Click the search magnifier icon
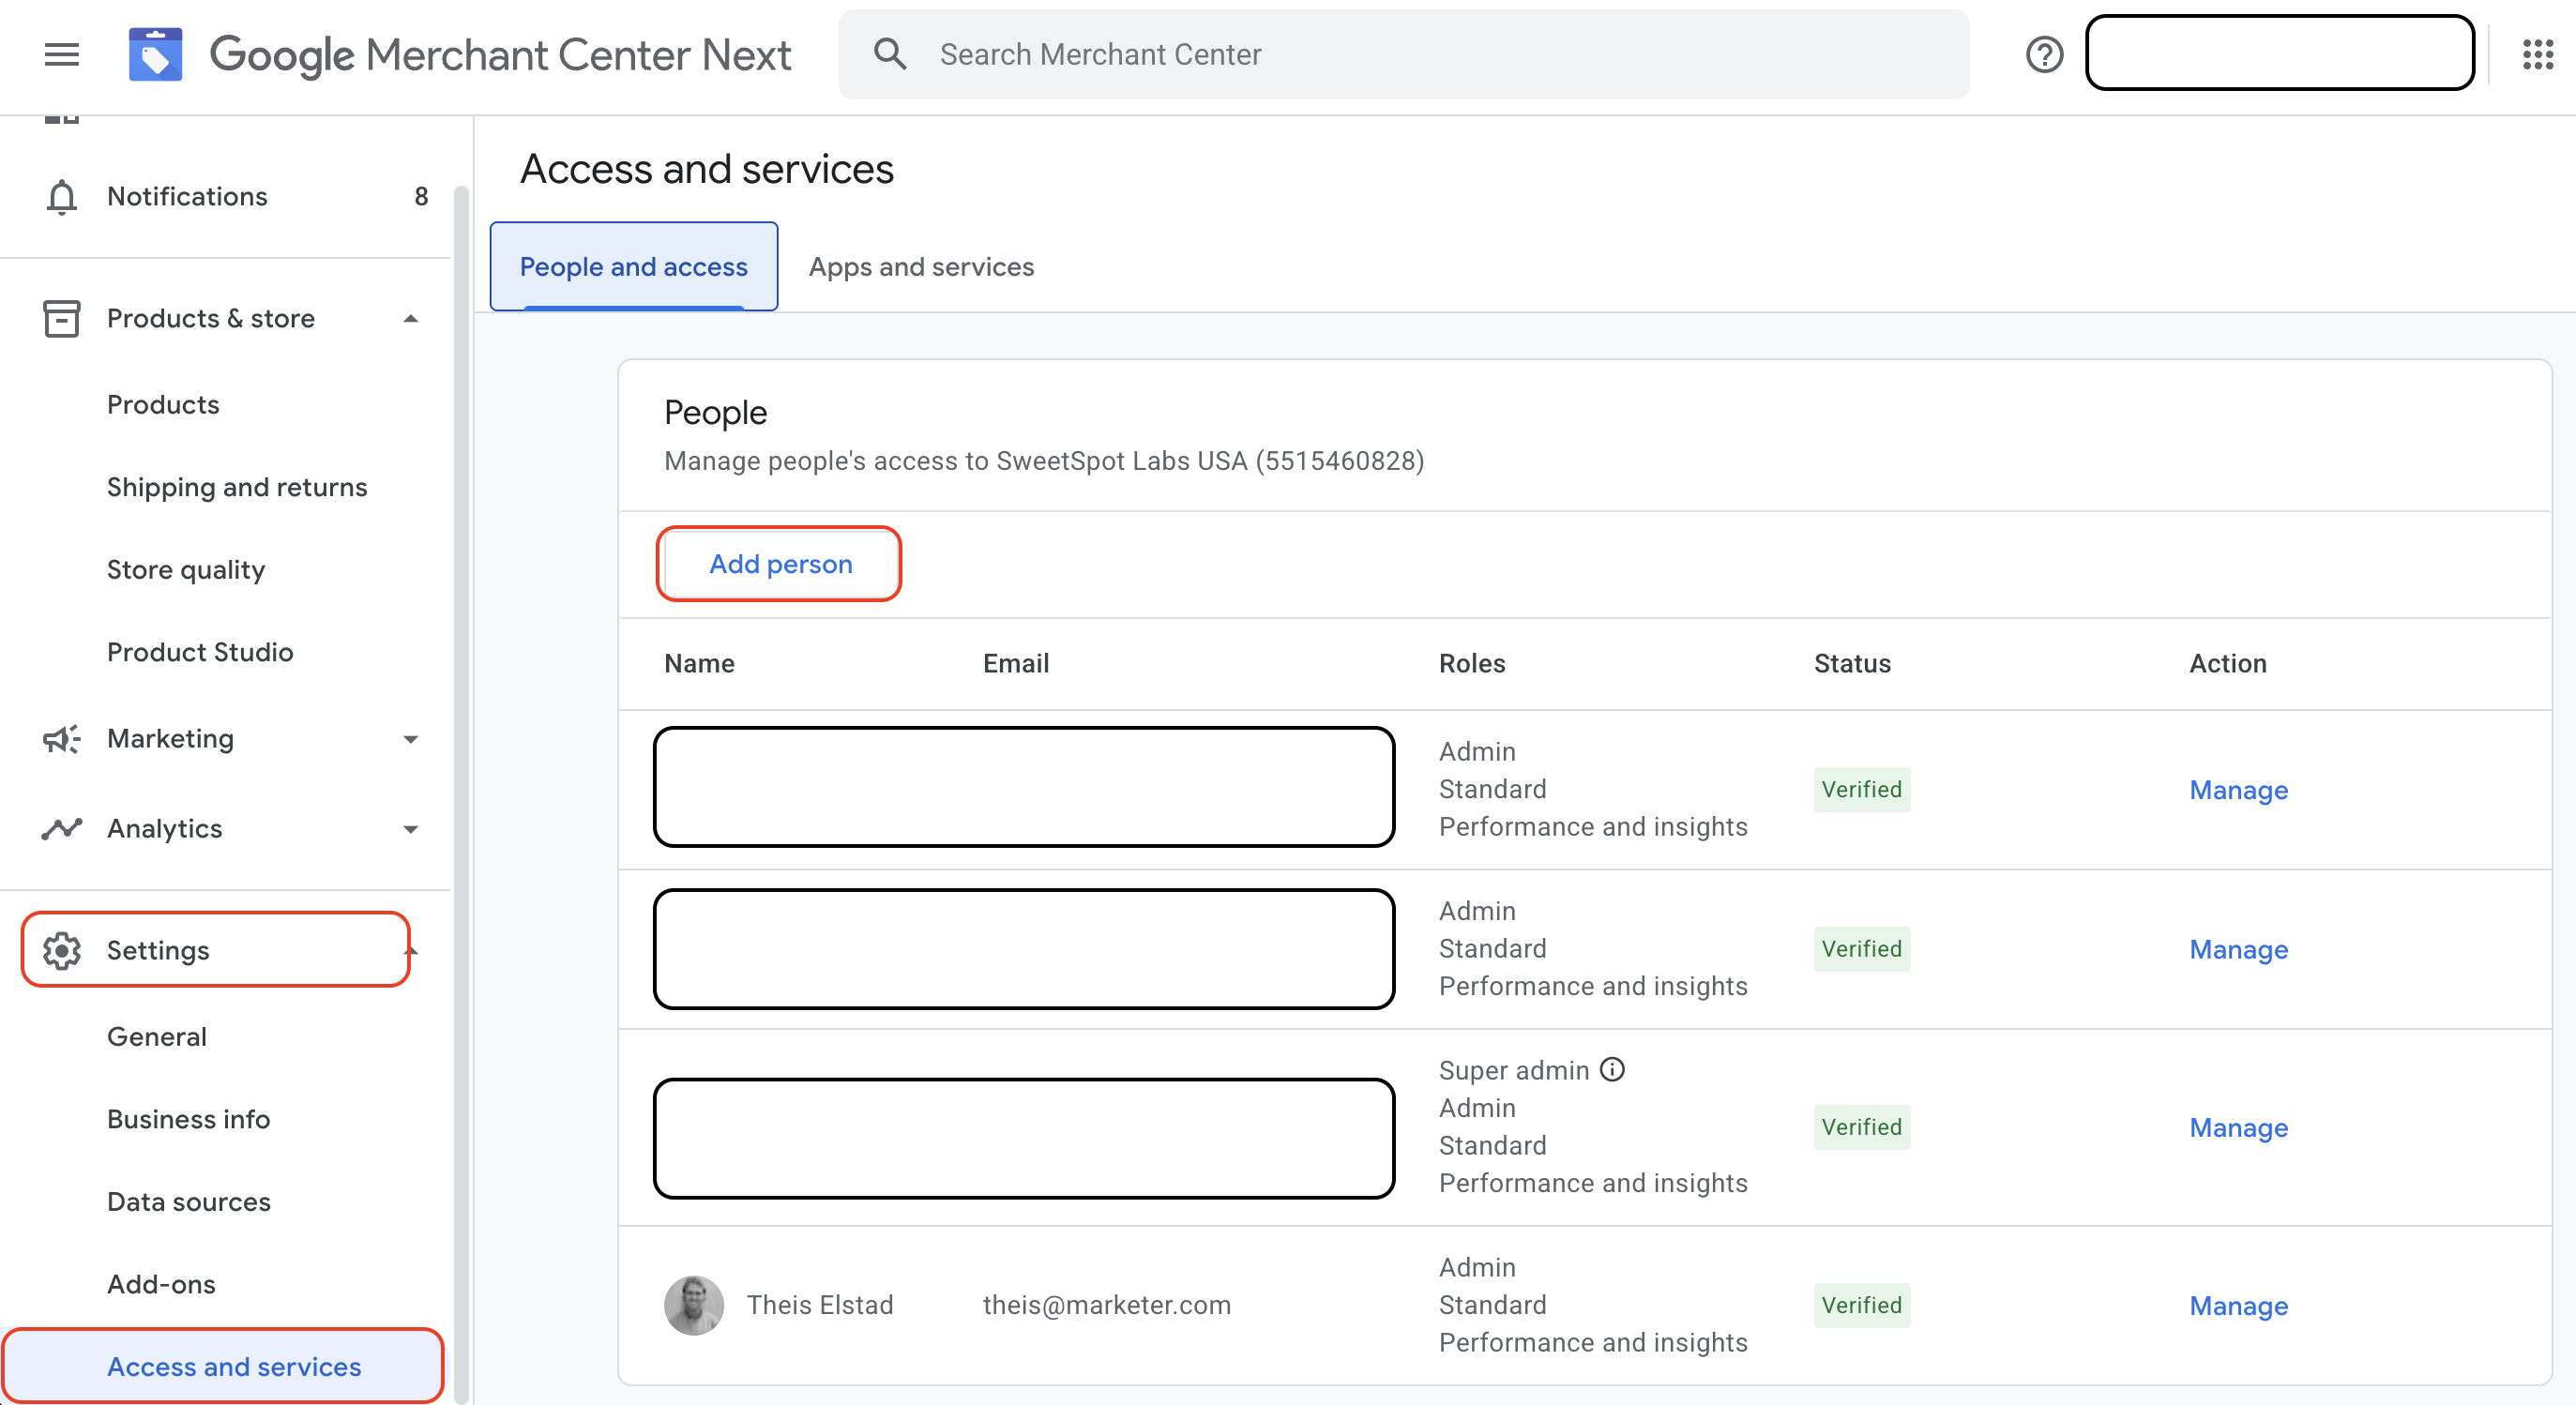 [889, 54]
